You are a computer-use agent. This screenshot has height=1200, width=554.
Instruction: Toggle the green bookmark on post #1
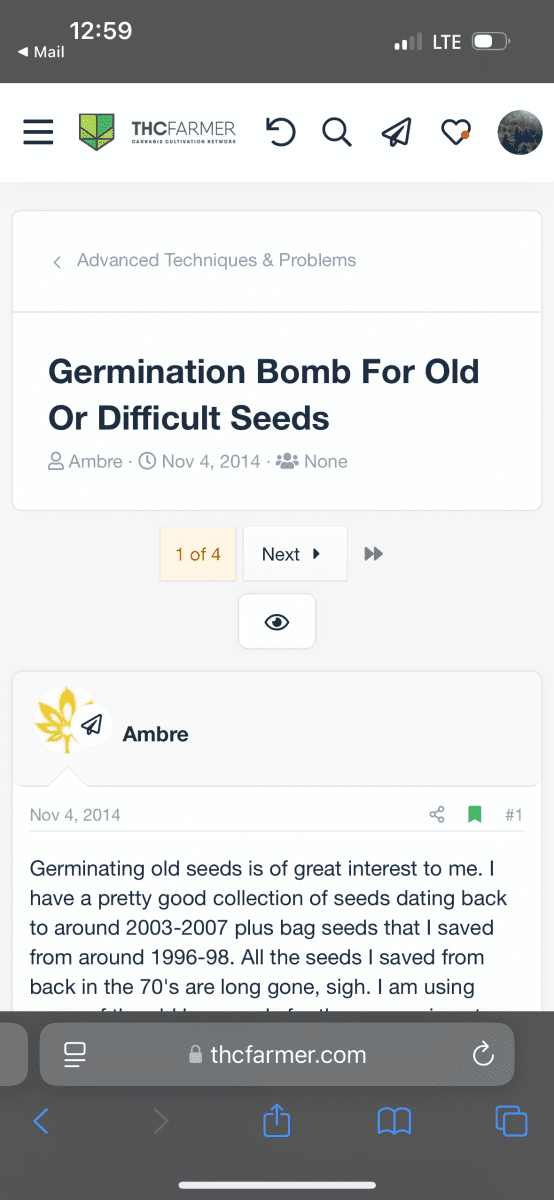click(x=475, y=815)
